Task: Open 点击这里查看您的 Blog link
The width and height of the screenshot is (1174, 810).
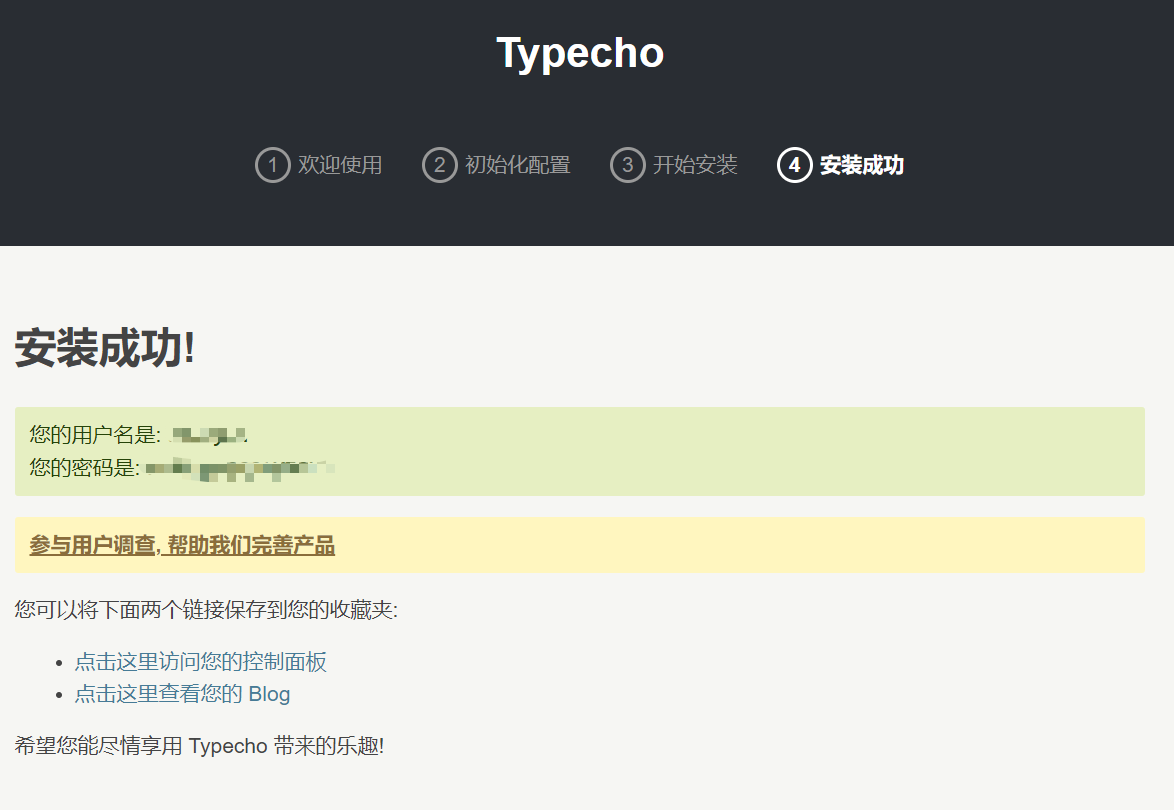Action: pyautogui.click(x=182, y=694)
